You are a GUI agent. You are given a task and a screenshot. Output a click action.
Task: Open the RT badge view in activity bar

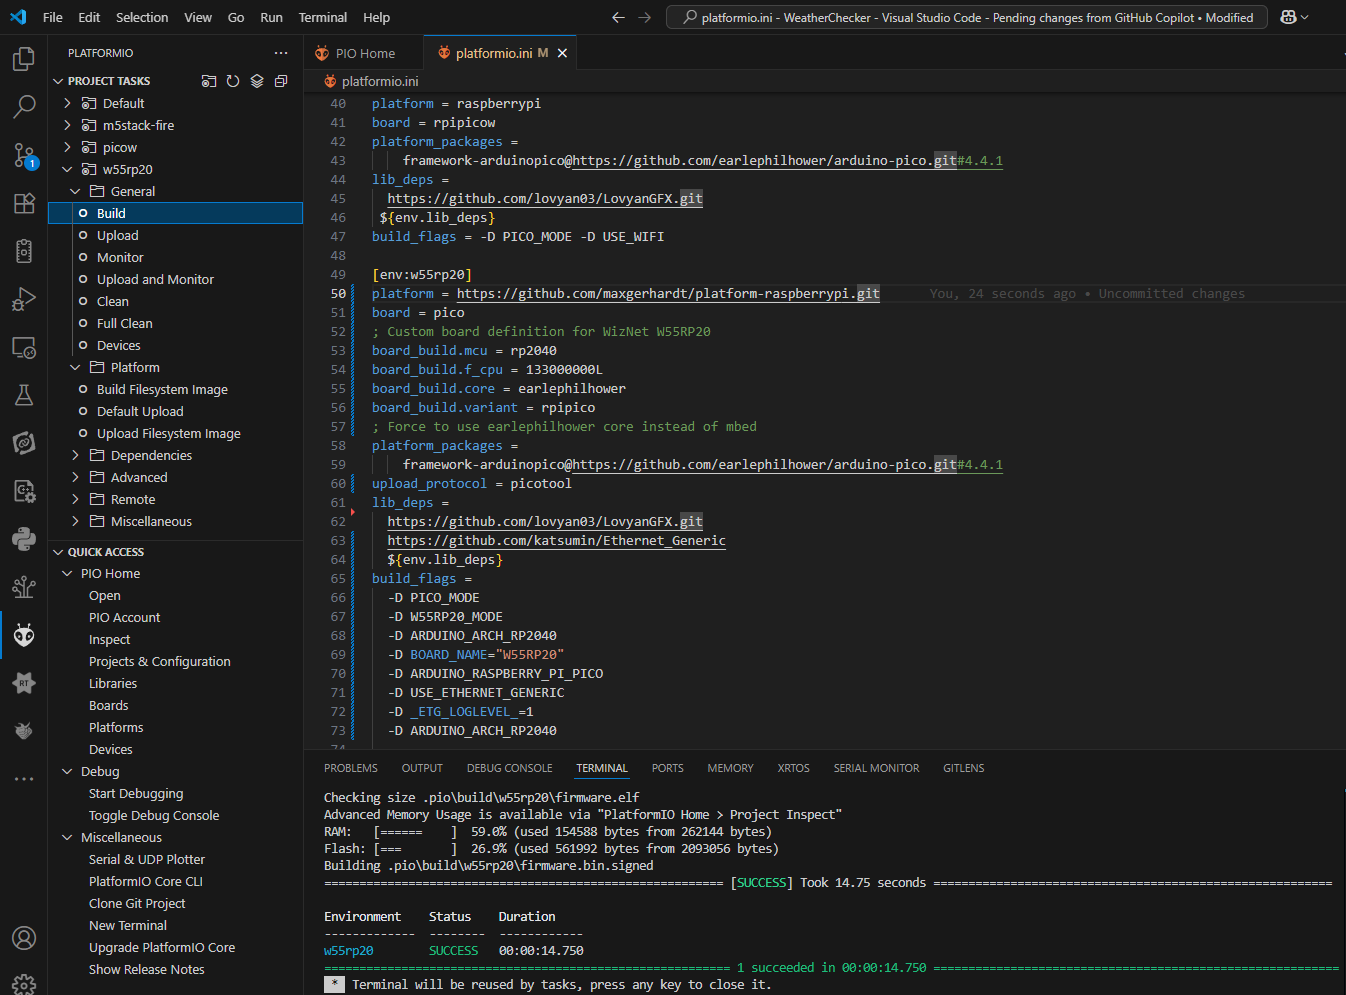pos(24,683)
